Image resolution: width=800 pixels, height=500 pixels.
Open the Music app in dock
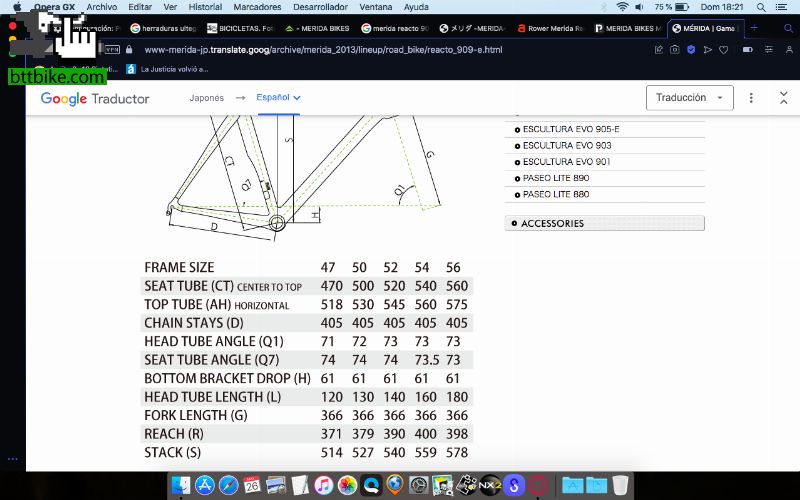click(323, 485)
